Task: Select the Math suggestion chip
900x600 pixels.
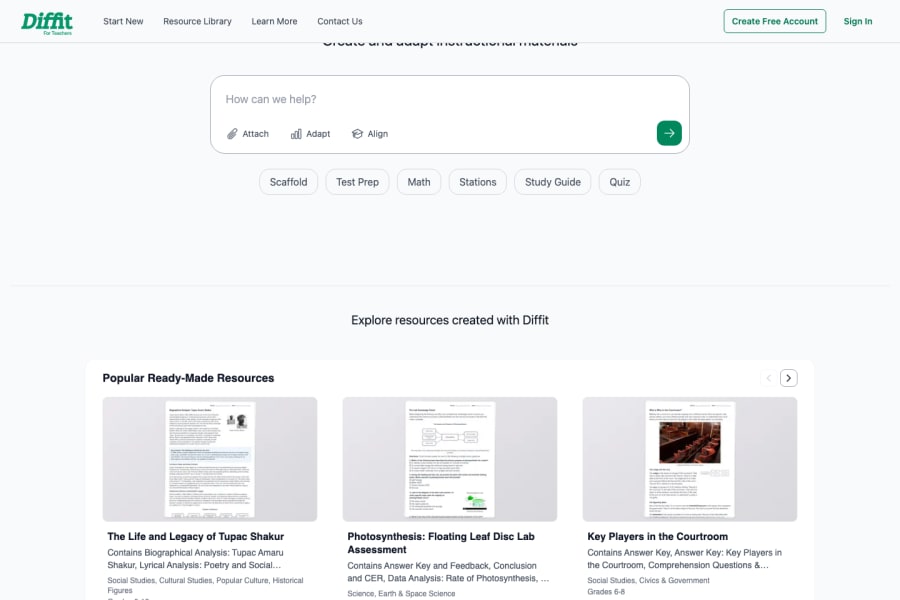Action: (x=418, y=182)
